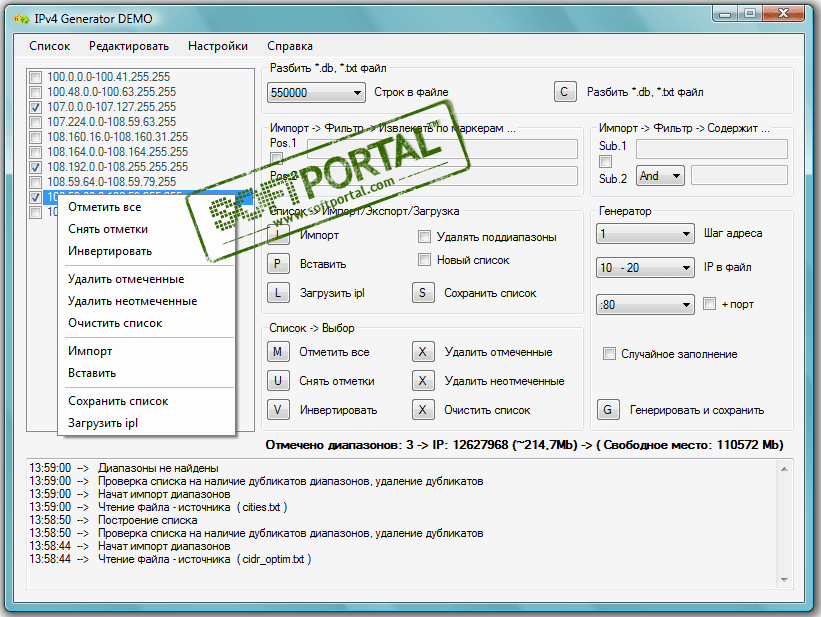This screenshot has width=821, height=617.
Task: Click the Sub.1 text input field
Action: pyautogui.click(x=712, y=149)
